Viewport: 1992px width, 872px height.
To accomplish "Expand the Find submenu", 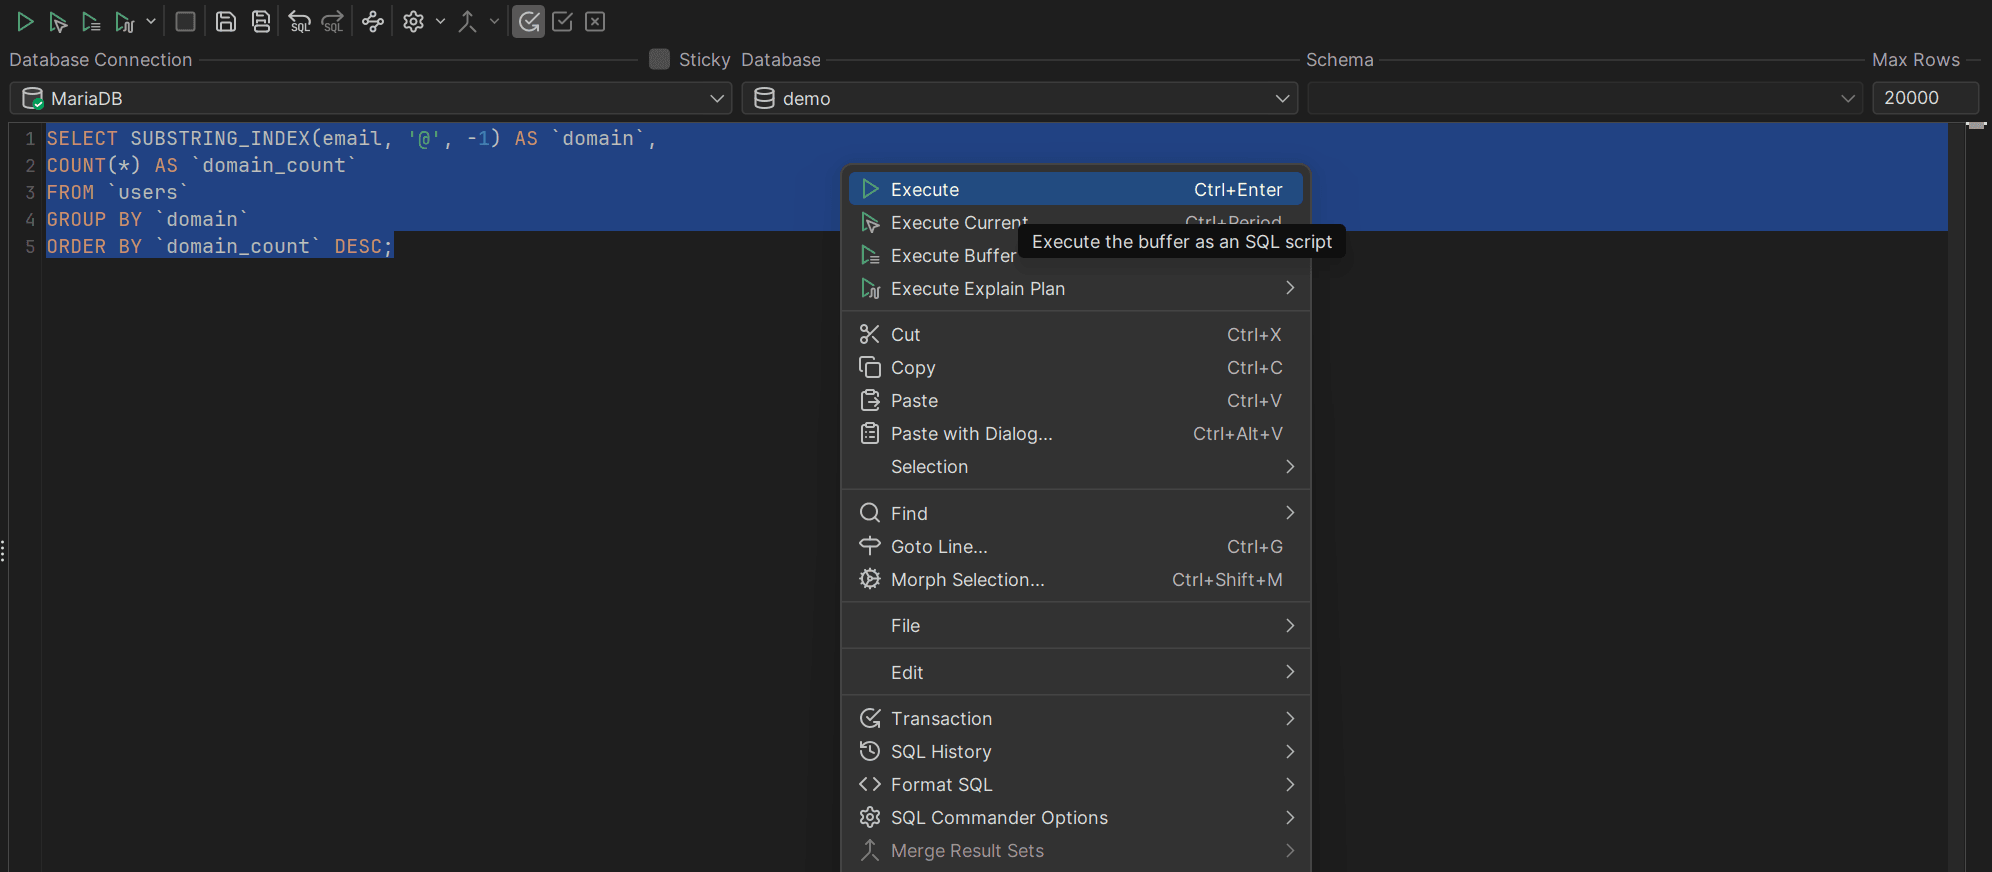I will click(1076, 513).
